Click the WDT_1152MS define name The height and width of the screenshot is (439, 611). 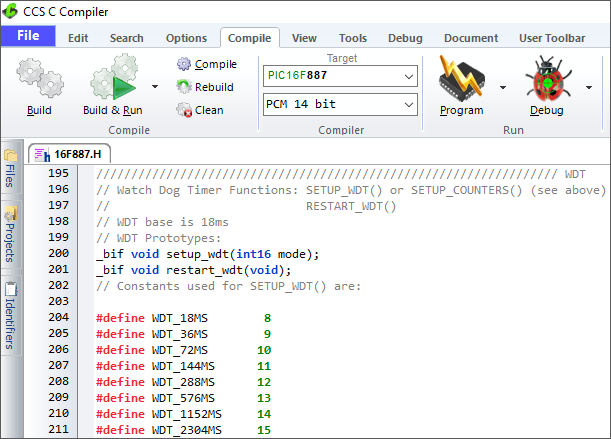coord(187,414)
